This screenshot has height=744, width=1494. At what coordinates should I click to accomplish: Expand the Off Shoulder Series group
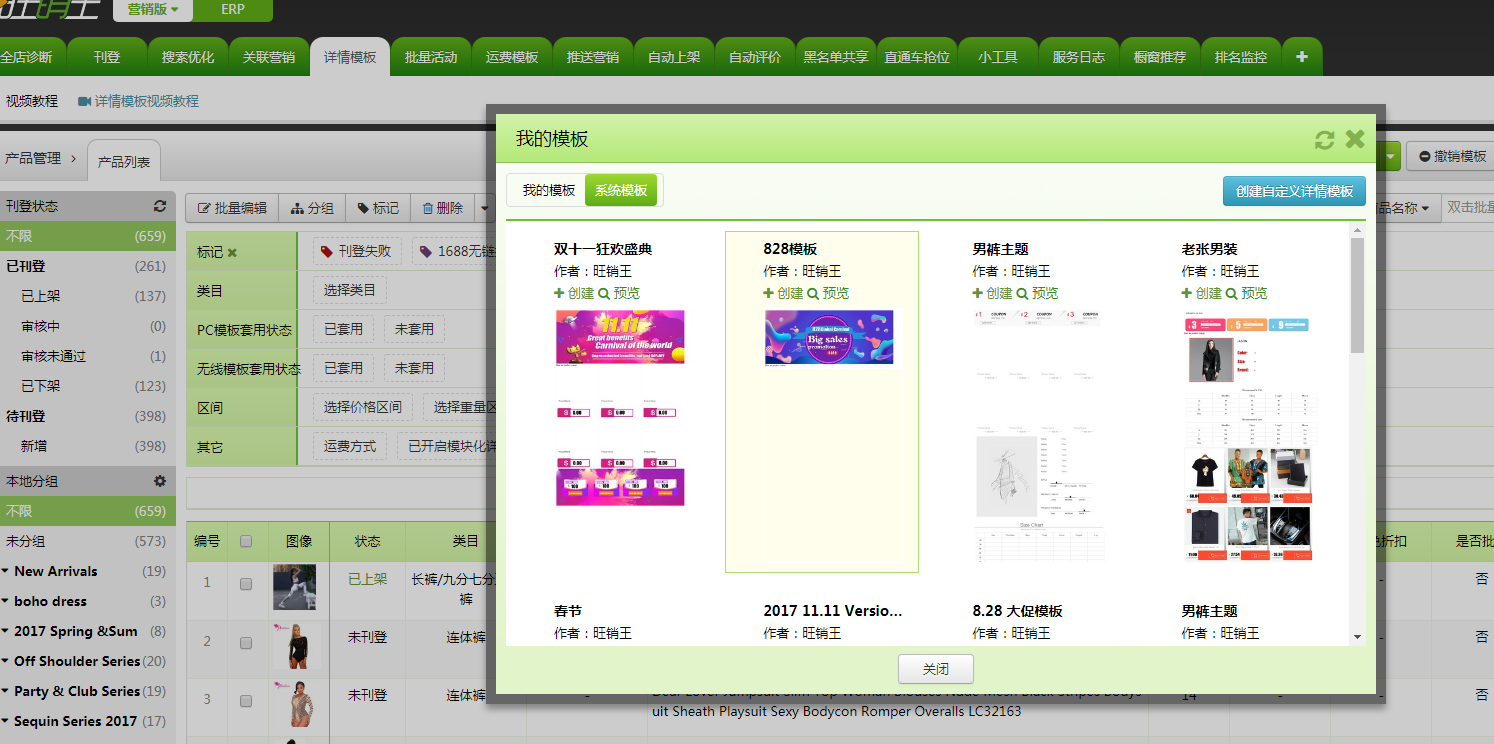5,662
